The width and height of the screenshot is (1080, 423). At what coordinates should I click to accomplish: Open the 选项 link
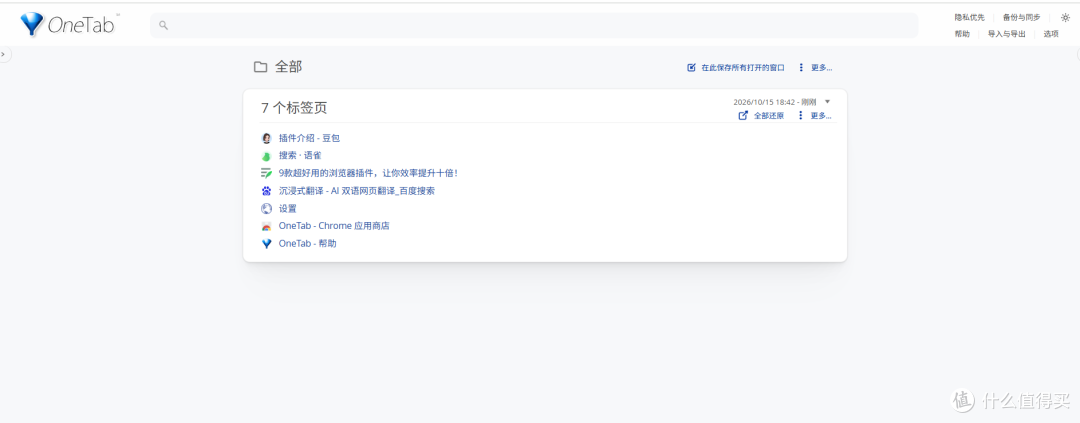click(x=1051, y=34)
